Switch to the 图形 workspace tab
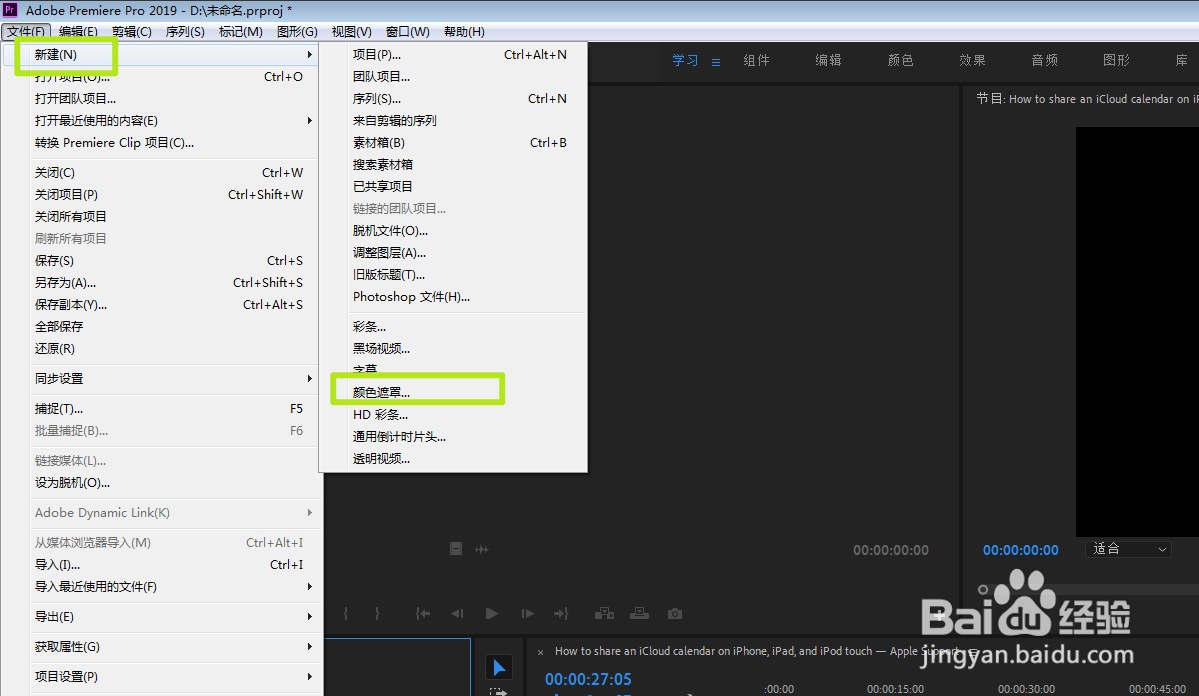The image size is (1199, 696). [1116, 60]
